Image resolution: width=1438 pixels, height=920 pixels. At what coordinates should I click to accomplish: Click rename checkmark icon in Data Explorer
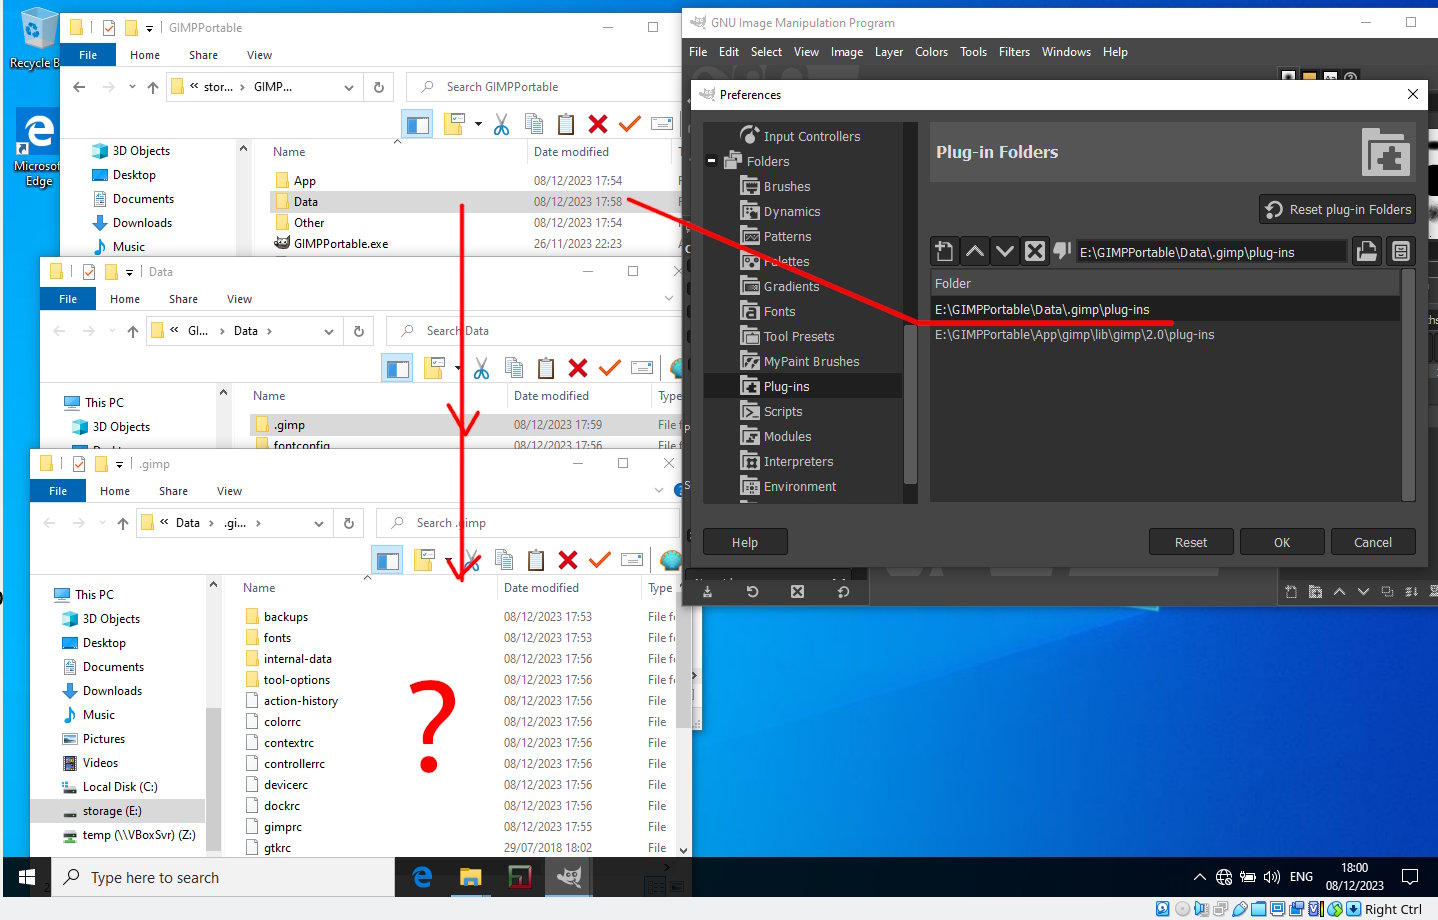[610, 368]
